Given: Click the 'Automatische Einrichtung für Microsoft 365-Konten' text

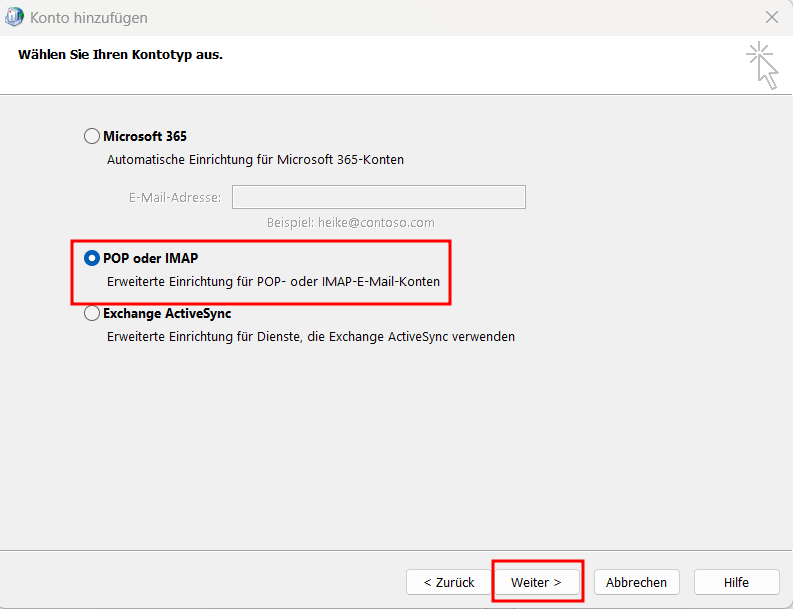Looking at the screenshot, I should point(255,159).
